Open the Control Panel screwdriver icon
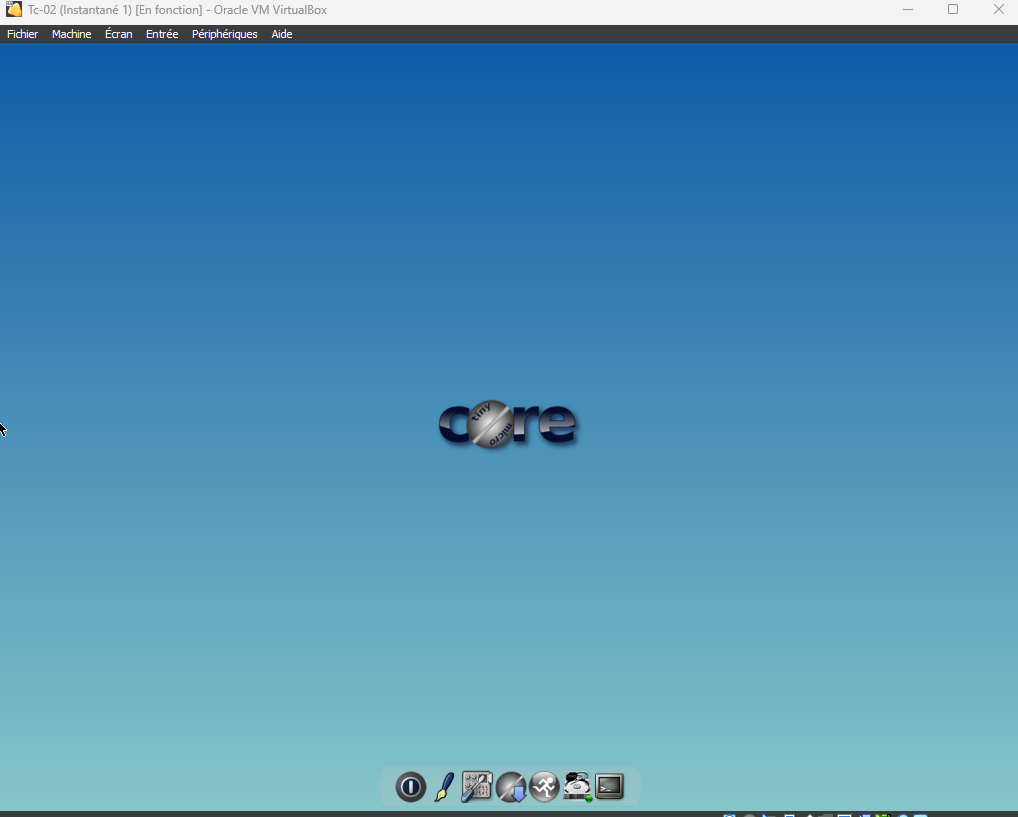The width and height of the screenshot is (1018, 817). pyautogui.click(x=477, y=786)
